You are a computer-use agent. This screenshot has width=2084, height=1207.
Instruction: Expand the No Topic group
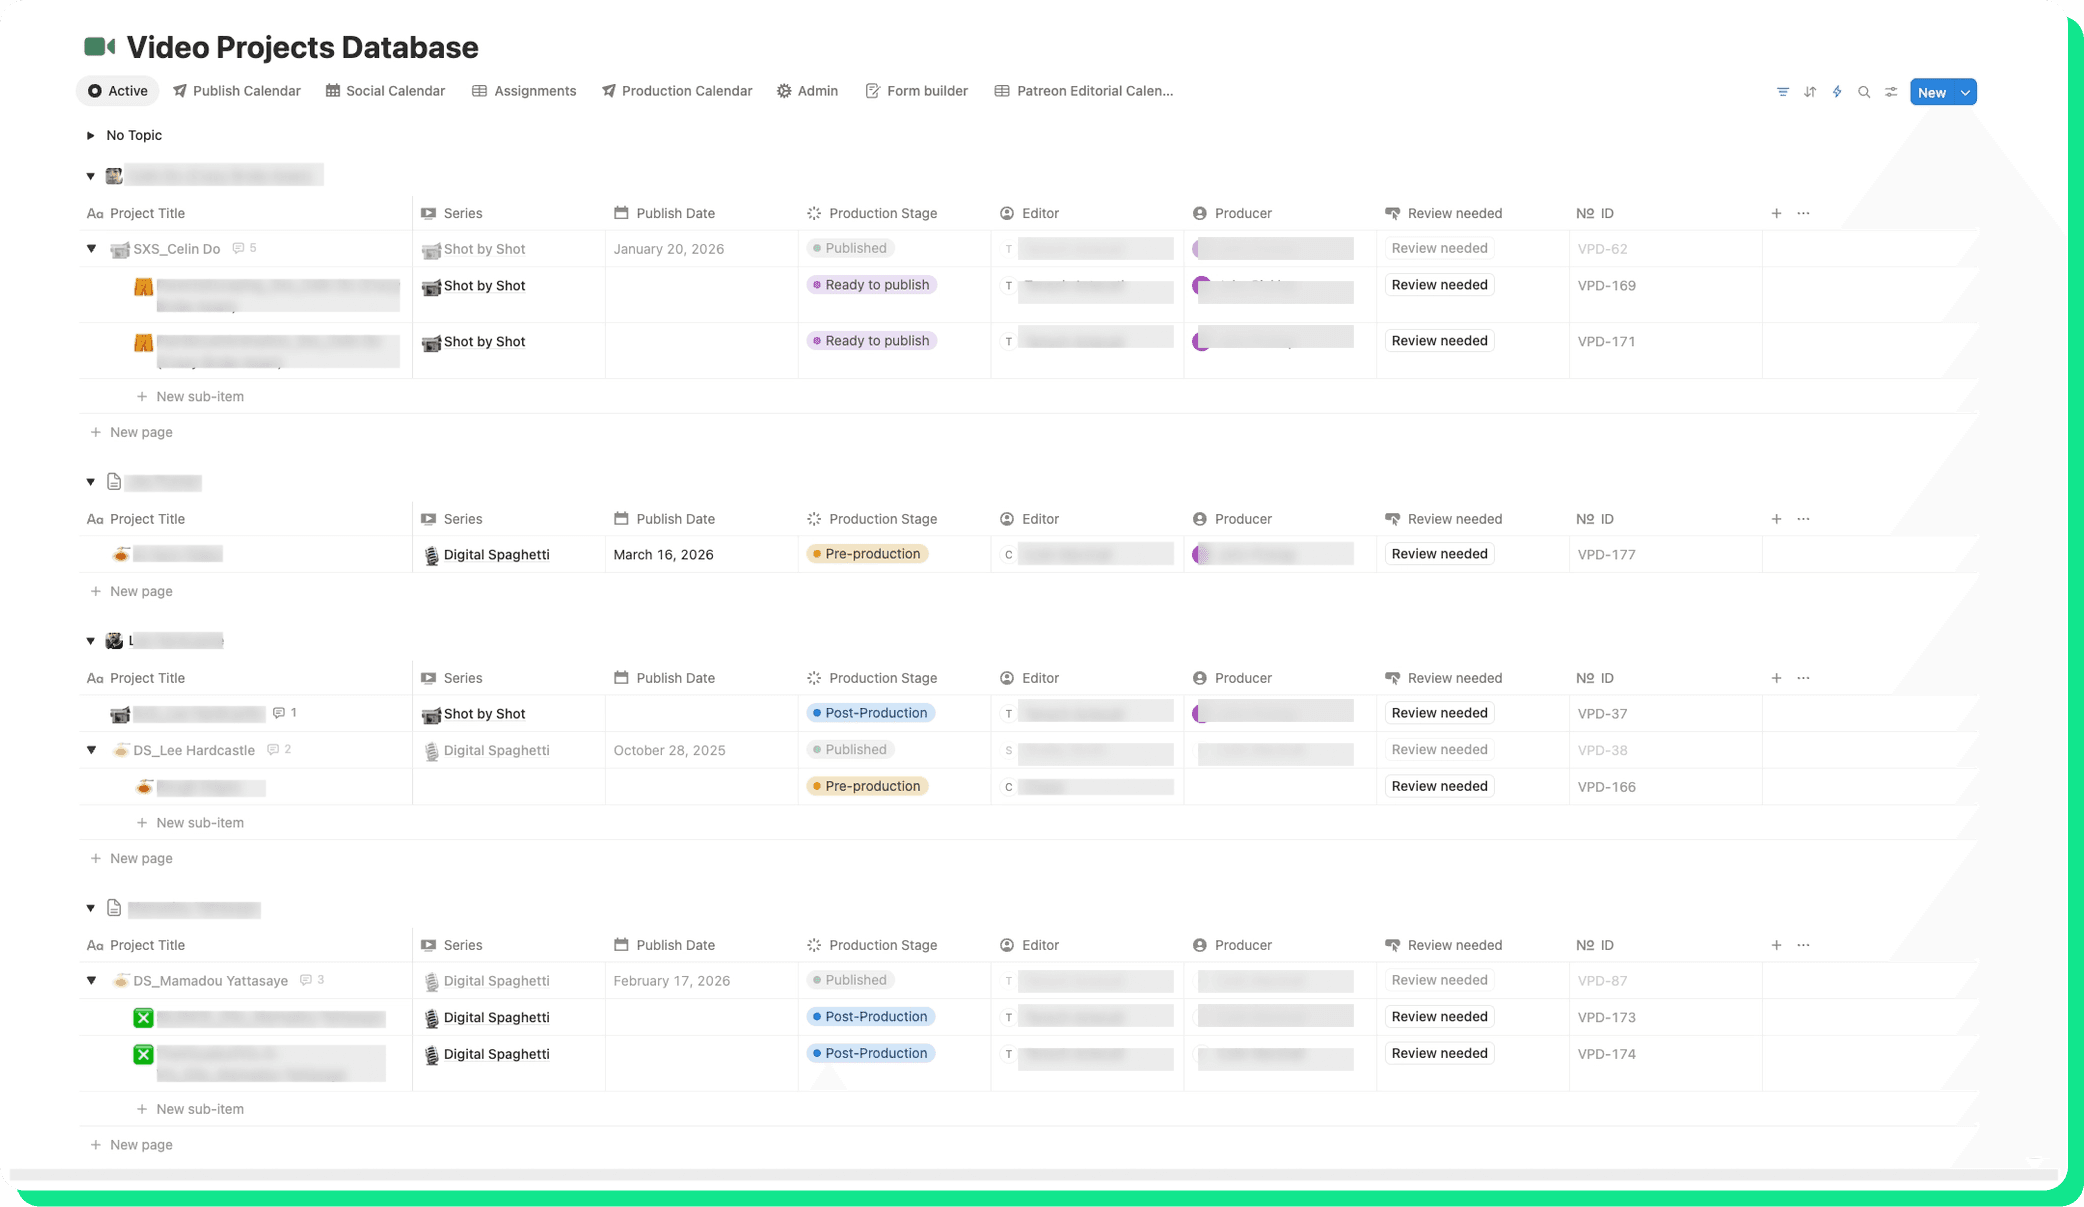pyautogui.click(x=91, y=135)
